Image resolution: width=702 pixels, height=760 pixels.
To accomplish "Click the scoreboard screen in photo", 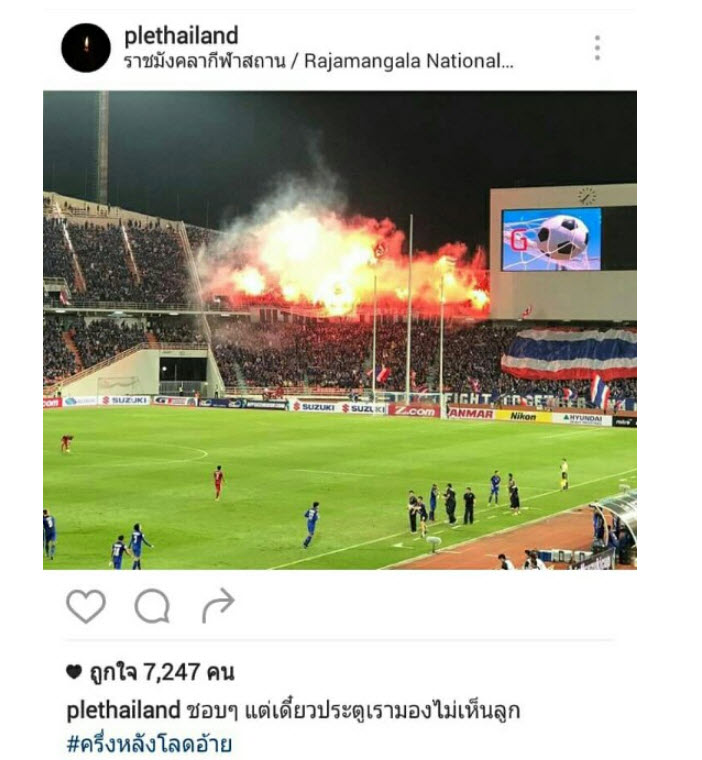I will click(551, 239).
